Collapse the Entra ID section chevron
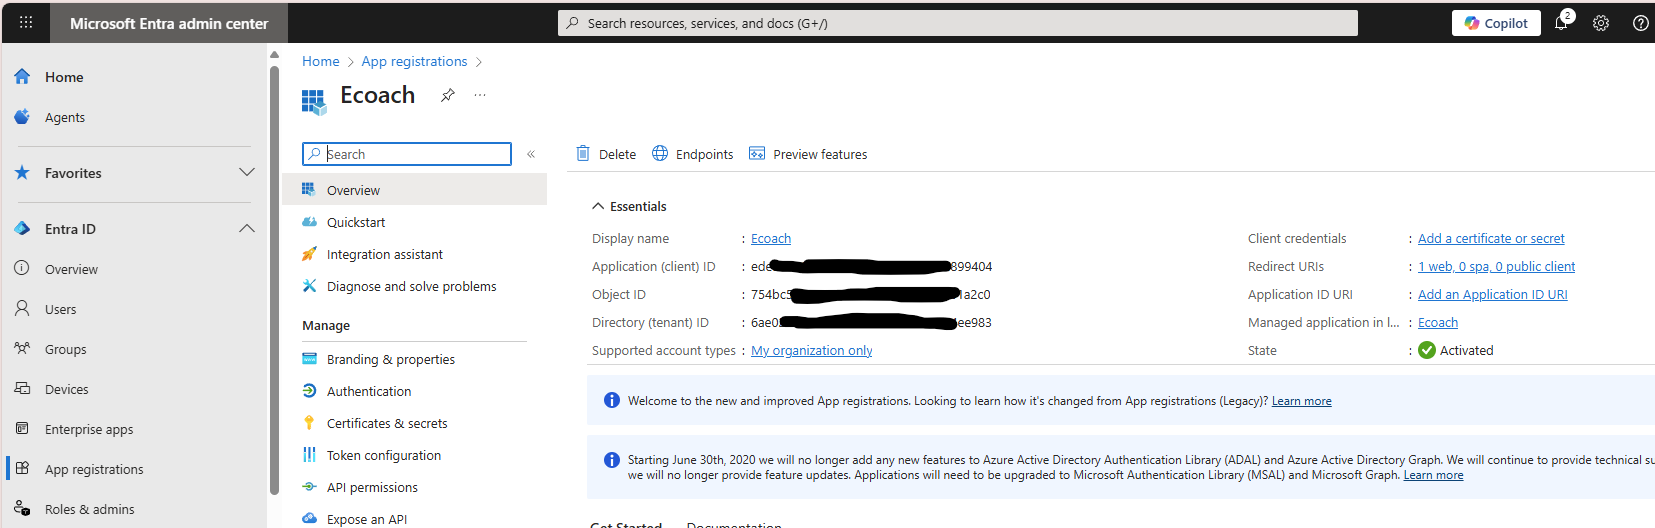This screenshot has width=1655, height=528. 247,228
